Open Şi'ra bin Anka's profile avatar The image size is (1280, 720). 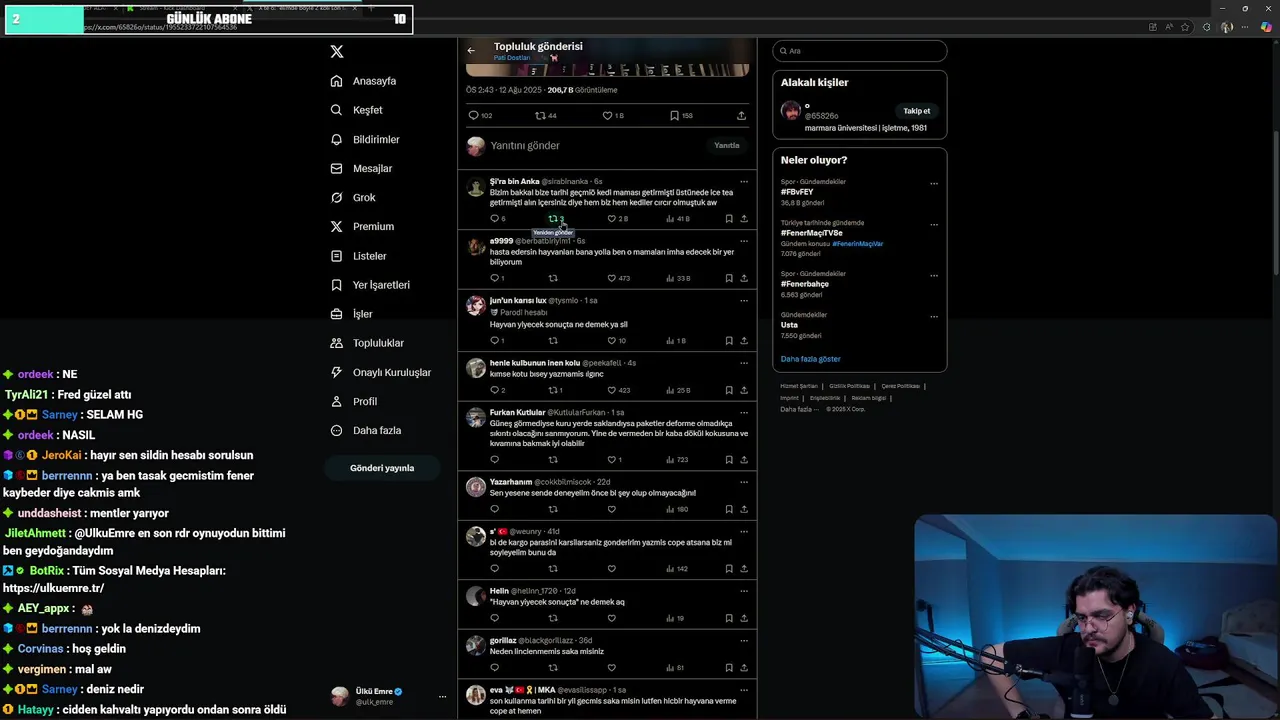click(x=476, y=188)
